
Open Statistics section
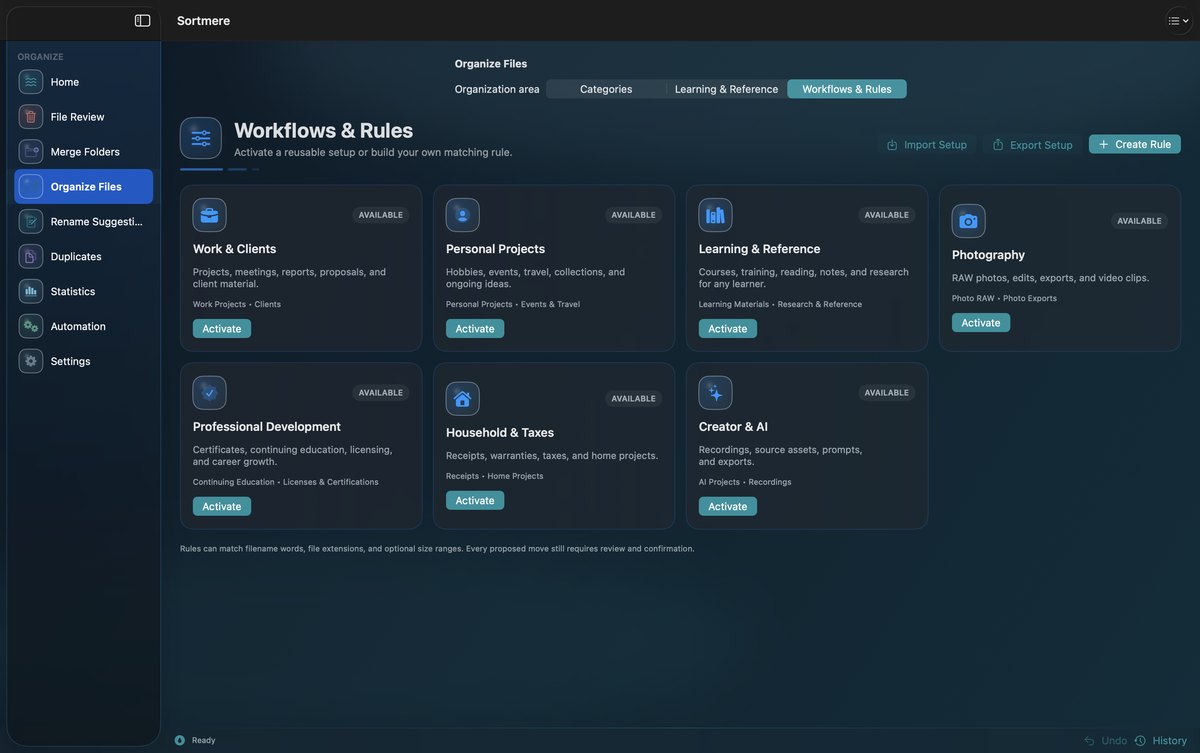(84, 292)
